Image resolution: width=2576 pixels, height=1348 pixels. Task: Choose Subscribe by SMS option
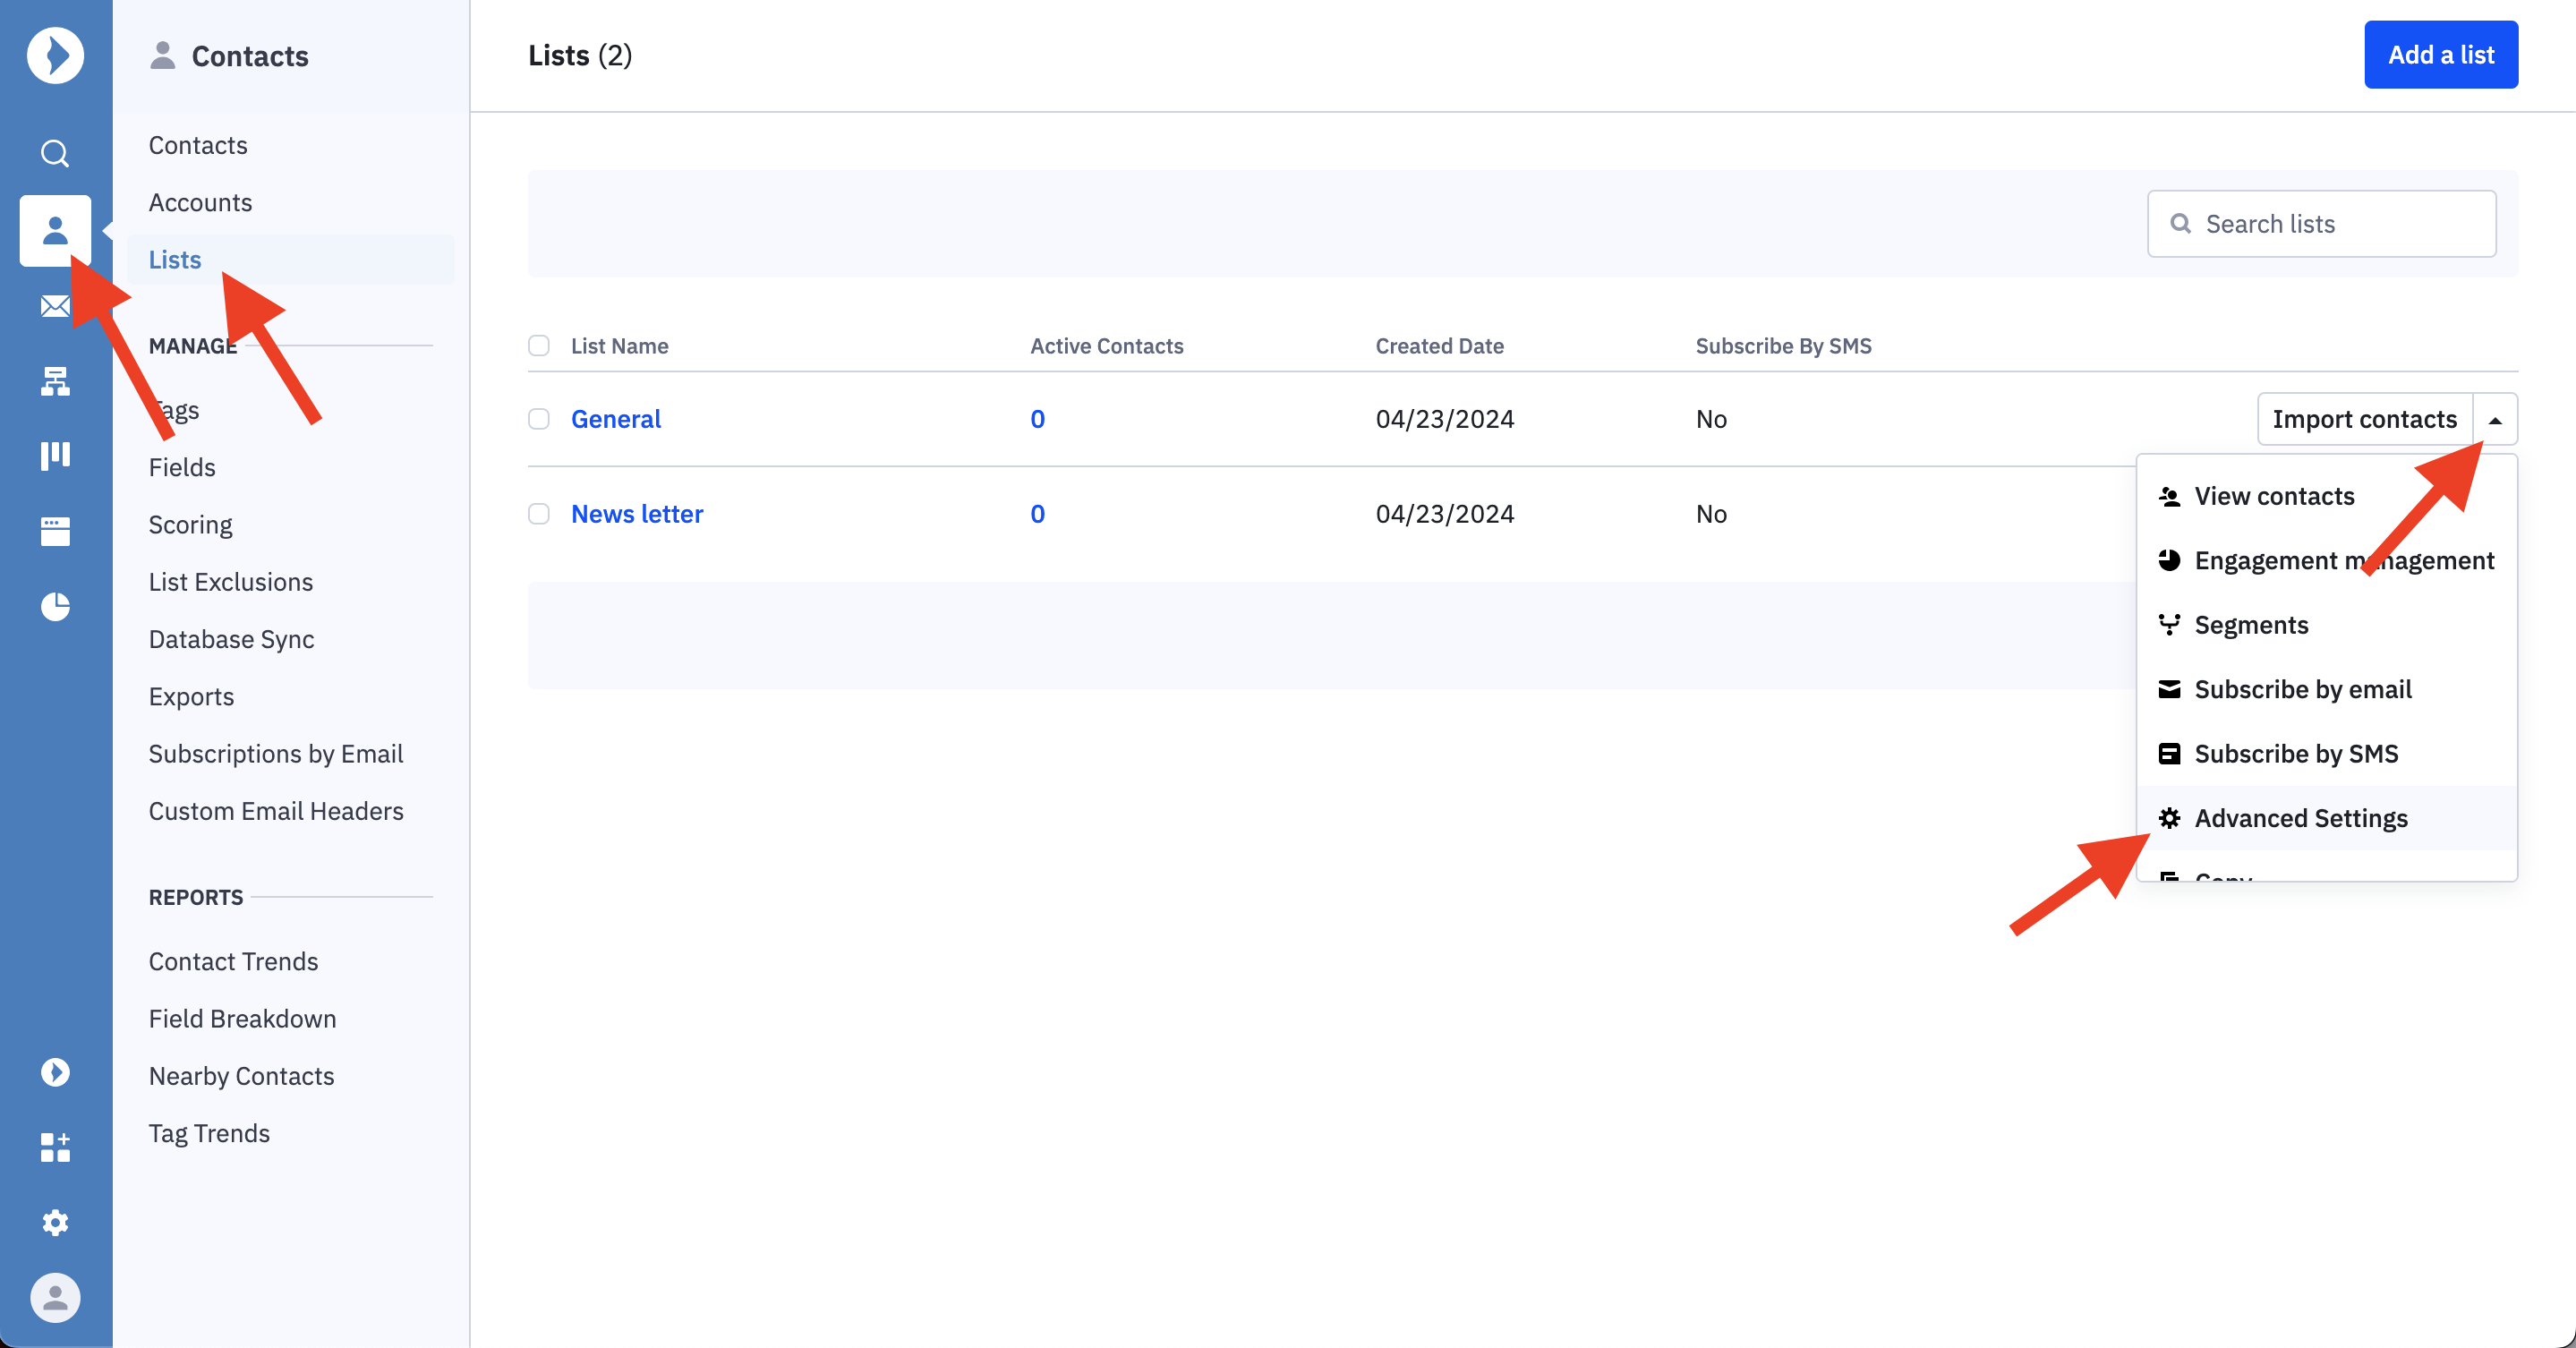point(2326,753)
